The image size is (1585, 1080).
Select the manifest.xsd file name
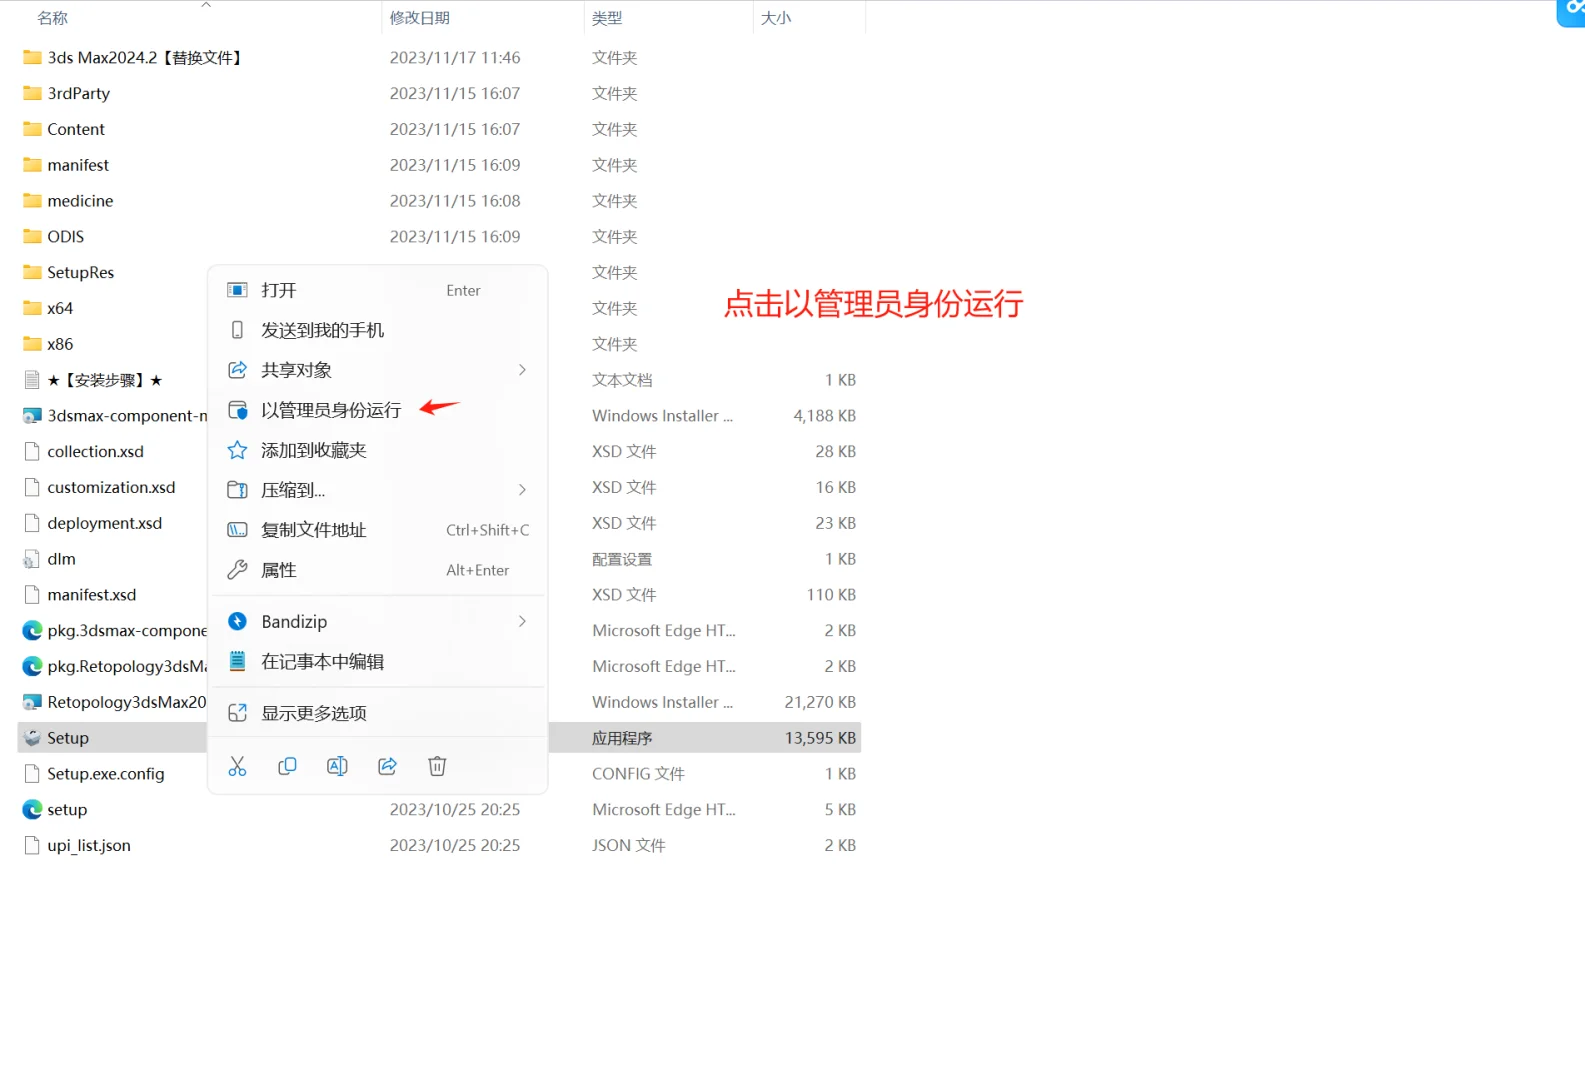coord(92,594)
